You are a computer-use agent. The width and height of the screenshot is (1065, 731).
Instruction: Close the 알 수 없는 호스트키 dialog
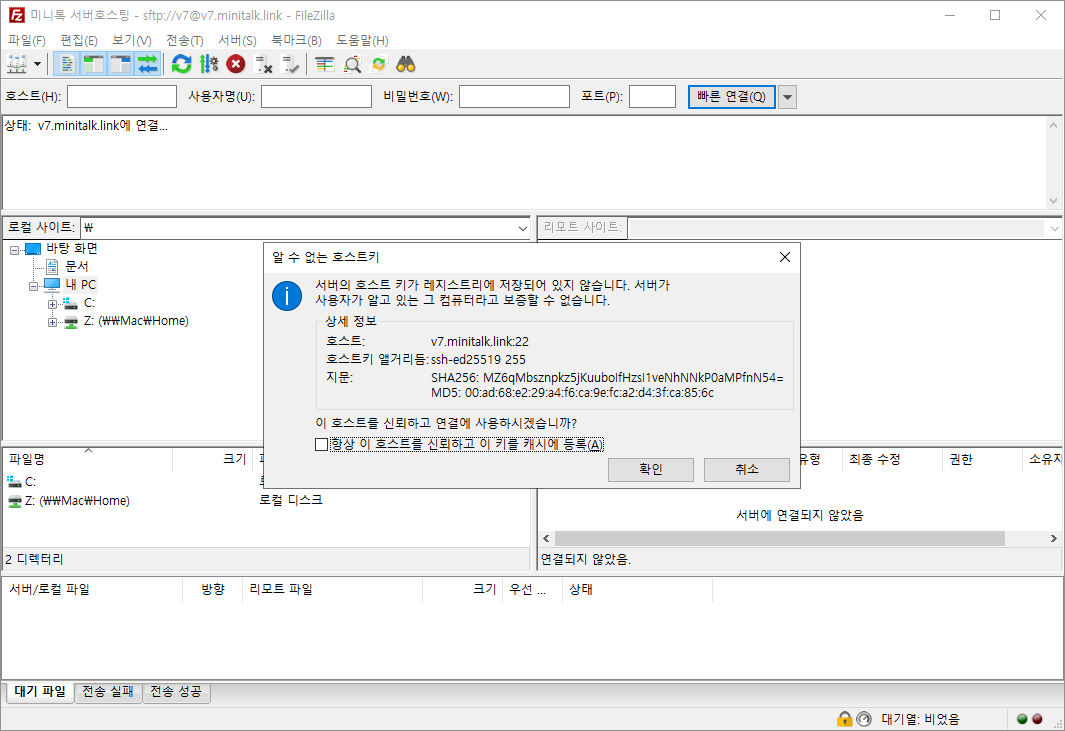(x=784, y=257)
